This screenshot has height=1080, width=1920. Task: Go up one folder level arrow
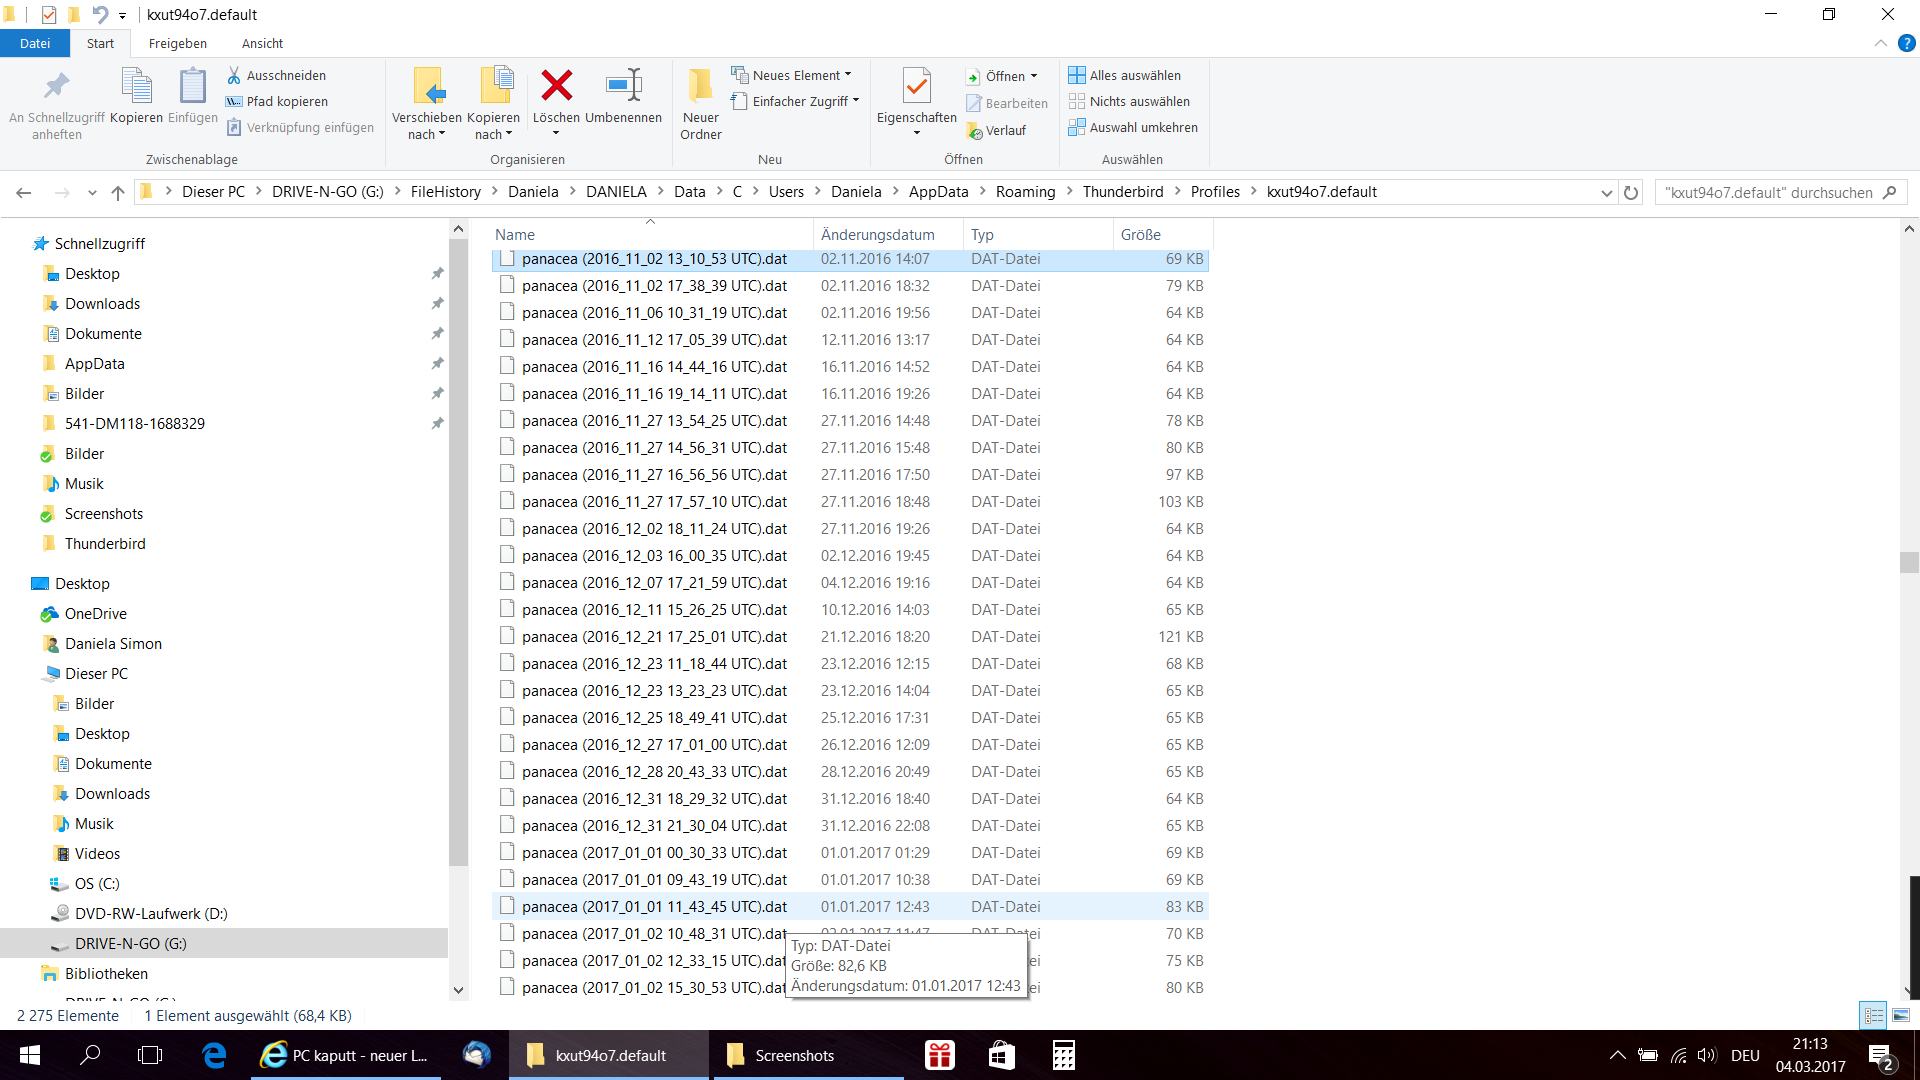point(118,192)
